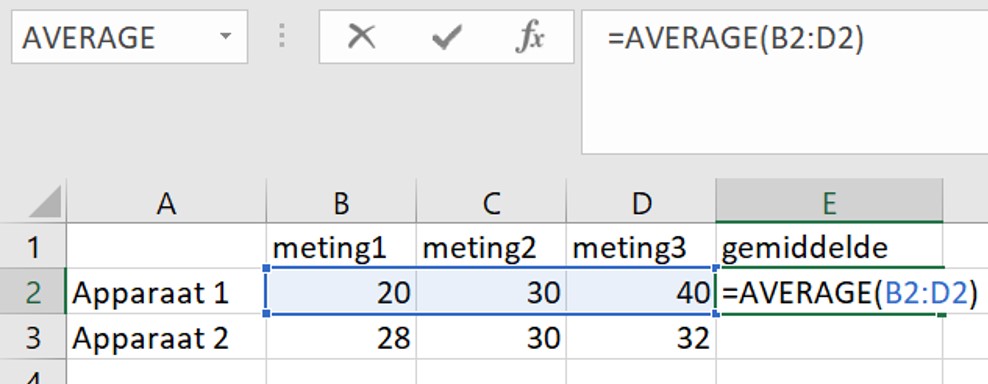Select column A header
This screenshot has height=384, width=988.
(166, 203)
